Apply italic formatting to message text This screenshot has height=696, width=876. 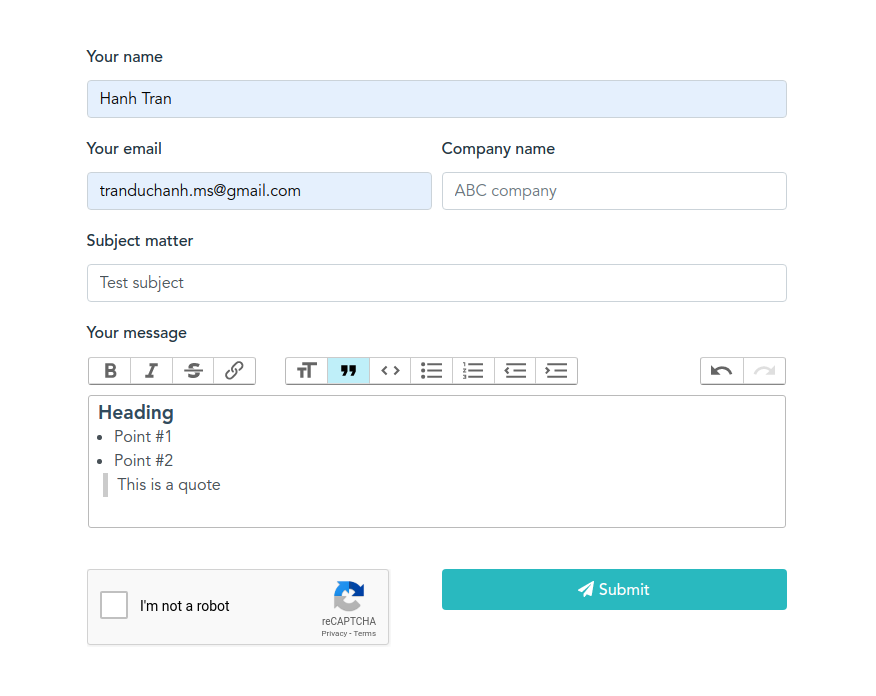pyautogui.click(x=151, y=371)
